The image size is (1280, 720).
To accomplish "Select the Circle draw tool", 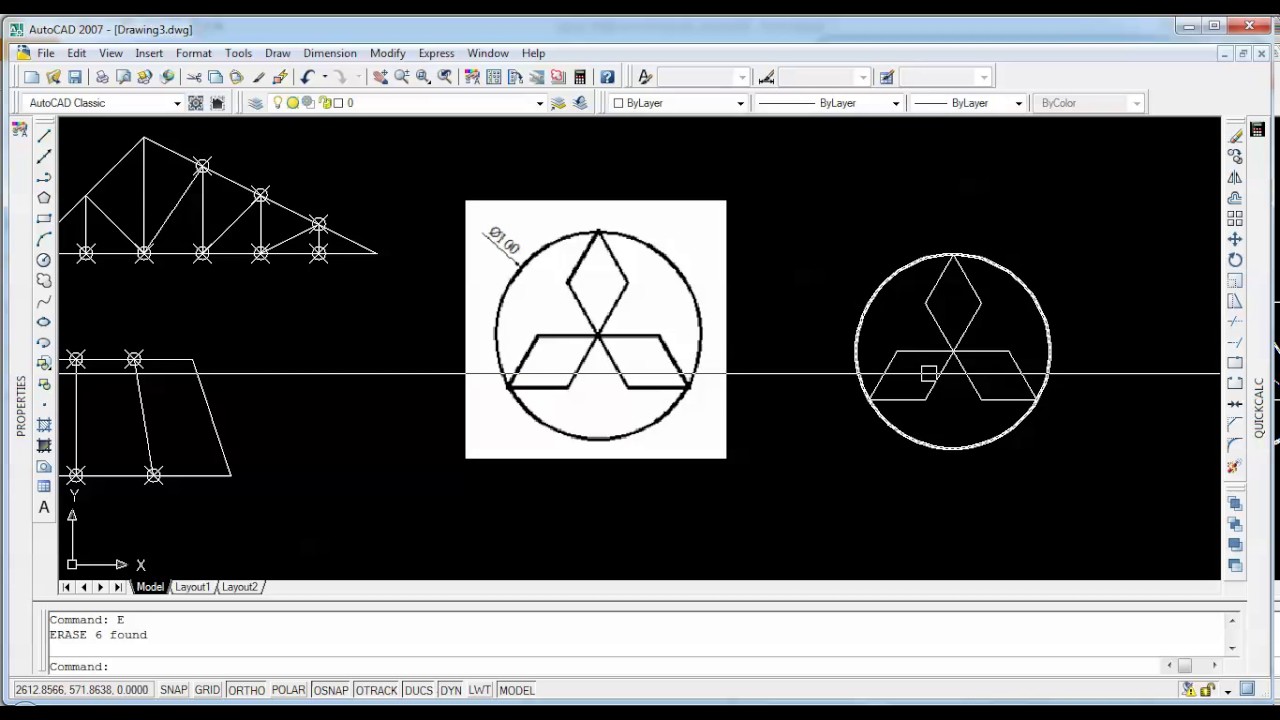I will (44, 260).
